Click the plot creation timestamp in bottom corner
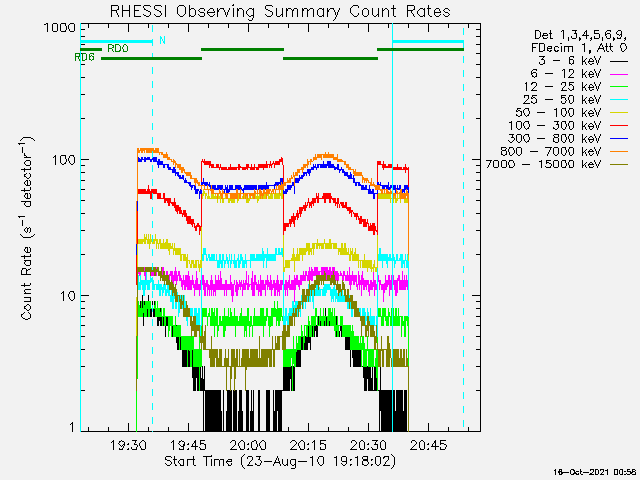Image resolution: width=640 pixels, height=480 pixels. 596,472
